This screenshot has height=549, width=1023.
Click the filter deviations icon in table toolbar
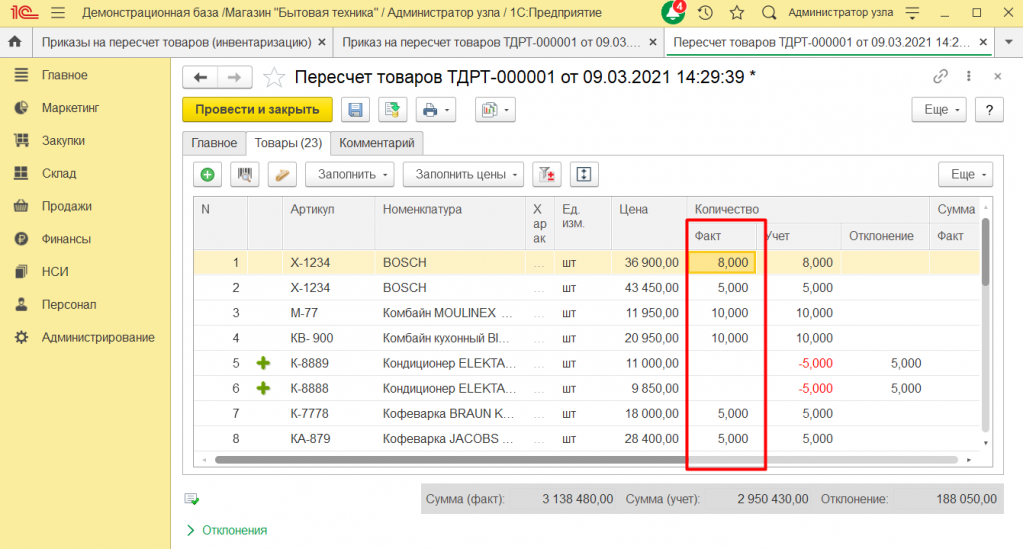[547, 174]
